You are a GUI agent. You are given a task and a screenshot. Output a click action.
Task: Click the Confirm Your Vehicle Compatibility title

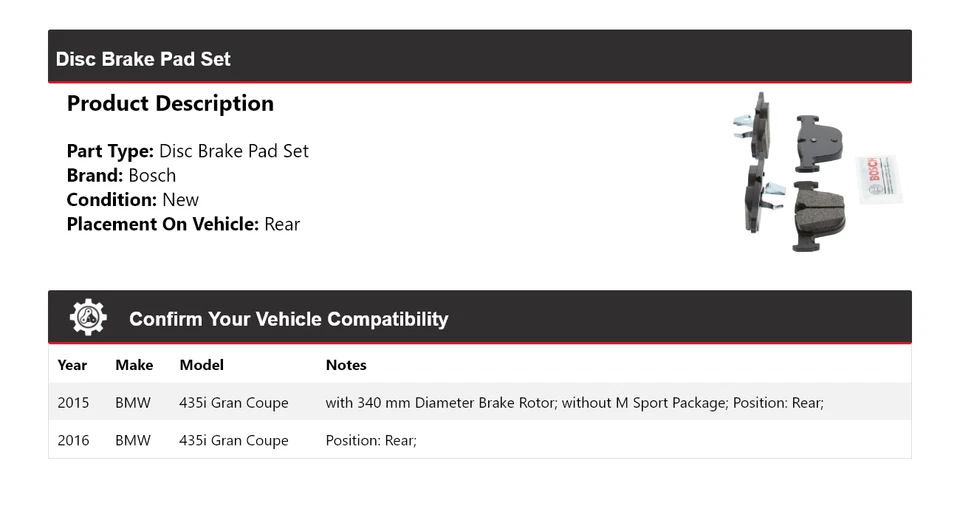tap(288, 320)
